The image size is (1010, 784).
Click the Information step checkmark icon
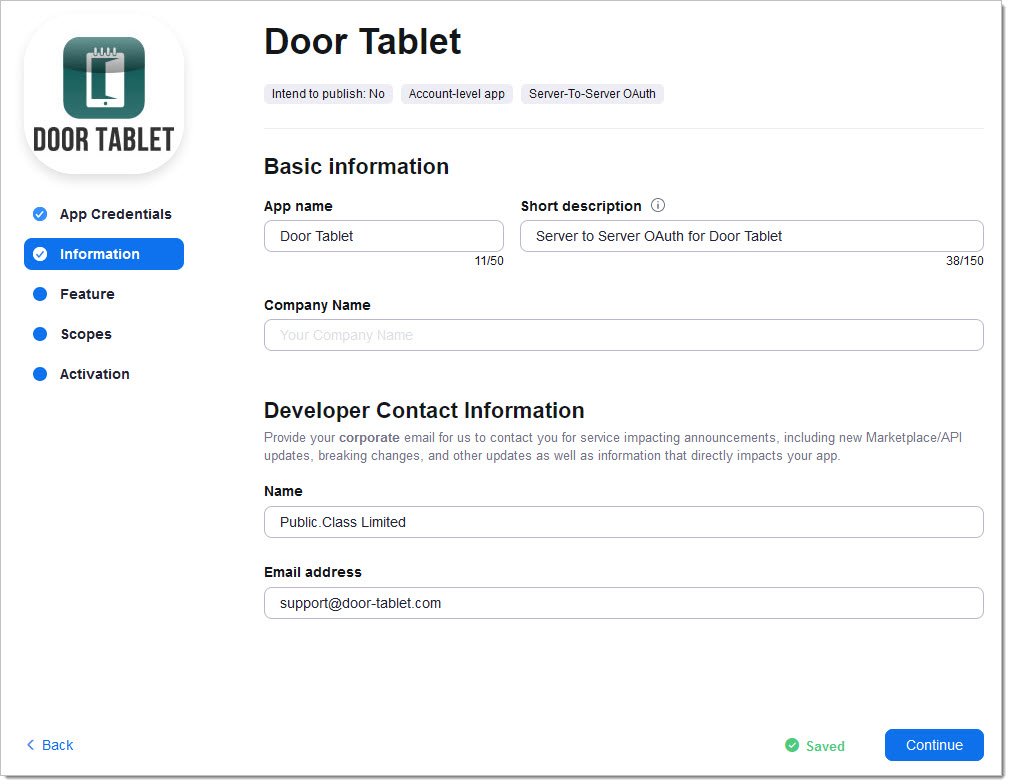coord(40,254)
